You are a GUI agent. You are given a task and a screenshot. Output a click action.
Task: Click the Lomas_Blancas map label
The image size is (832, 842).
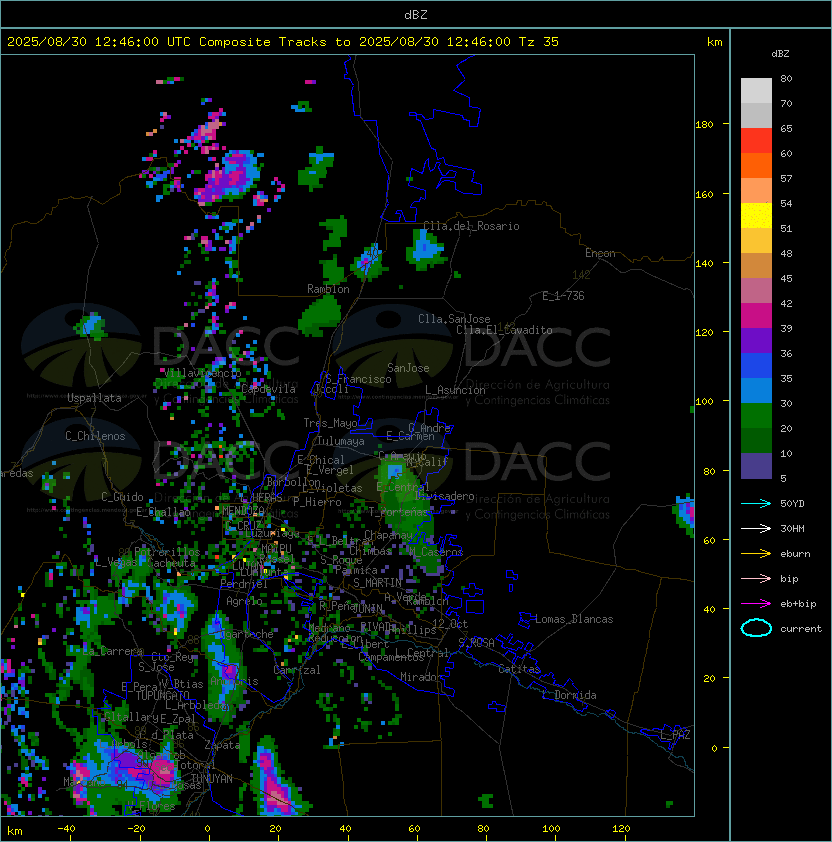[574, 619]
